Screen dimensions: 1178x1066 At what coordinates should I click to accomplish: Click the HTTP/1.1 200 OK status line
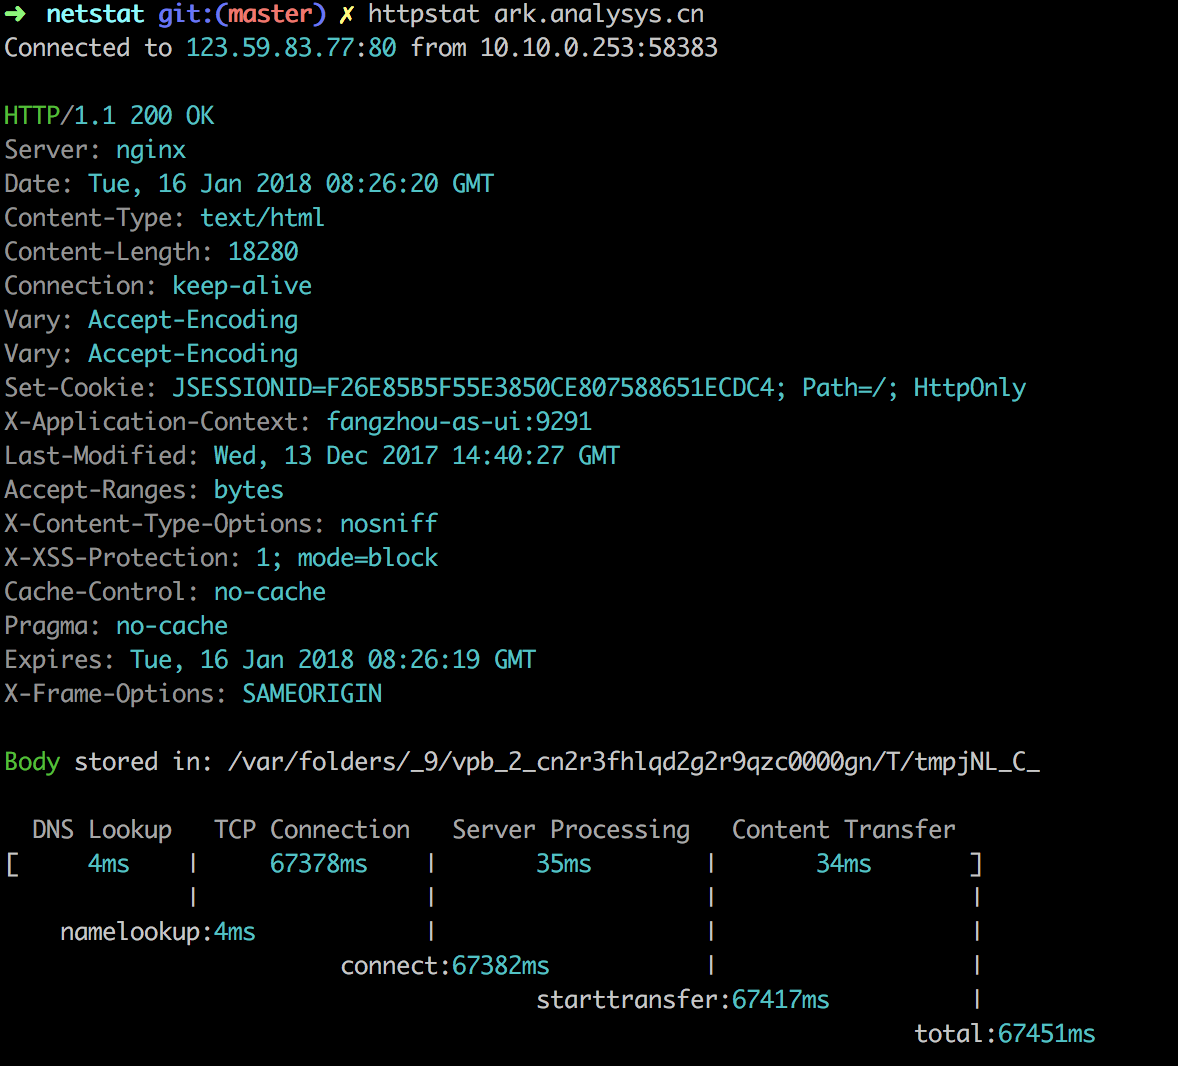coord(109,116)
